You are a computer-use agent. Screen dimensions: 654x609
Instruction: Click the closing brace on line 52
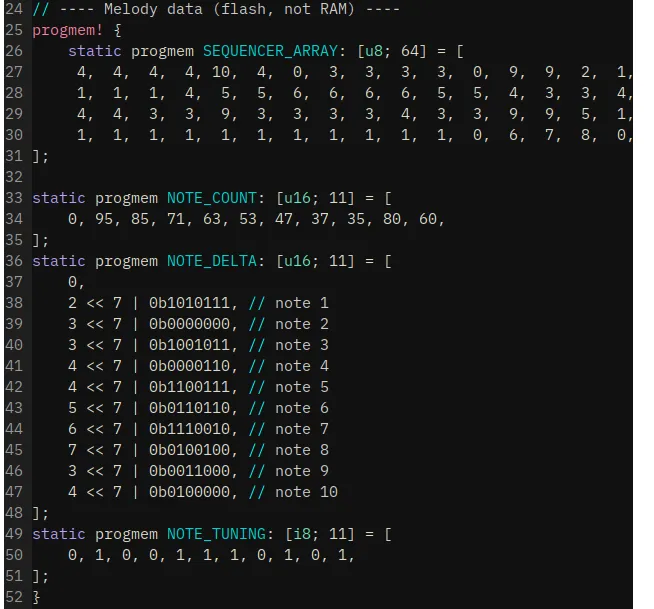pyautogui.click(x=36, y=597)
